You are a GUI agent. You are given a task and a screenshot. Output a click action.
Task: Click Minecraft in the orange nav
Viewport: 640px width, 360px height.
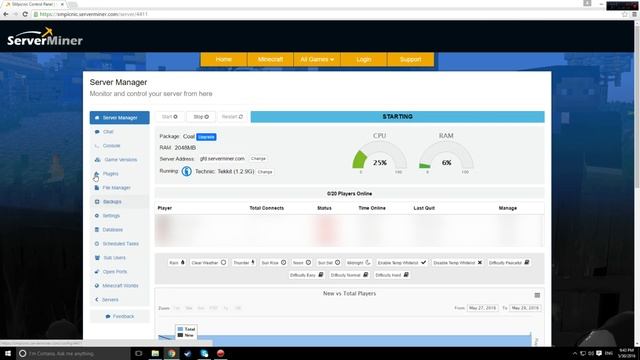click(x=270, y=59)
